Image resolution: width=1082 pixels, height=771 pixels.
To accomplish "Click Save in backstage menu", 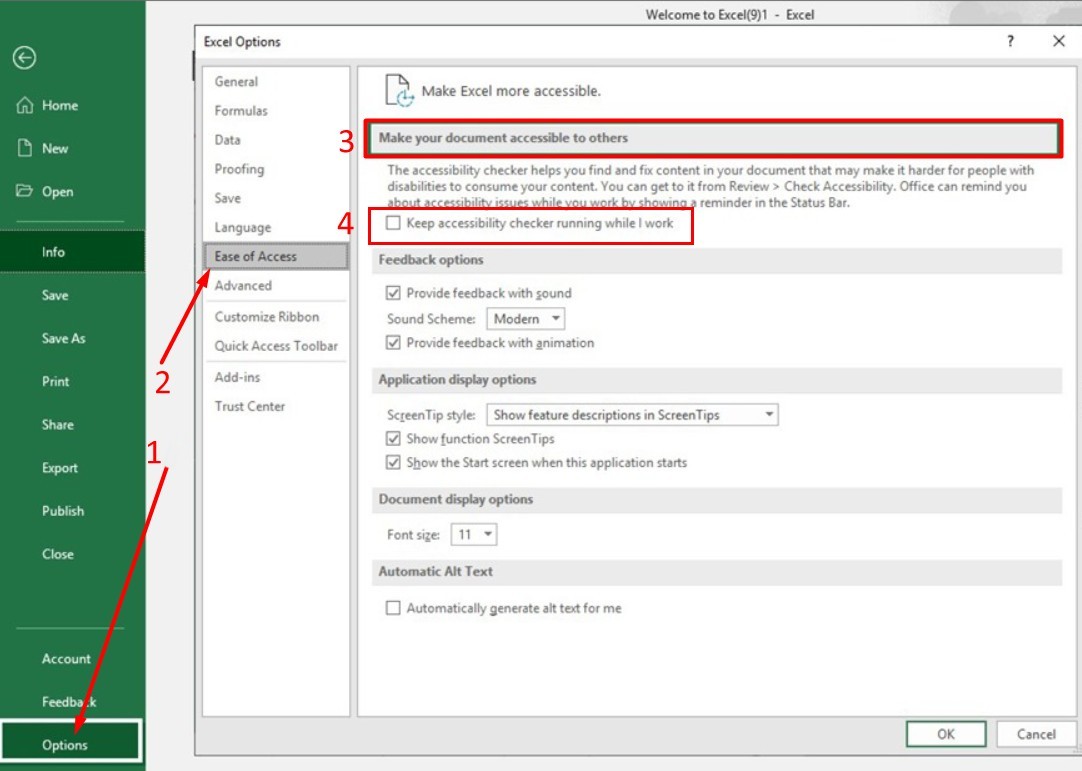I will [x=72, y=295].
